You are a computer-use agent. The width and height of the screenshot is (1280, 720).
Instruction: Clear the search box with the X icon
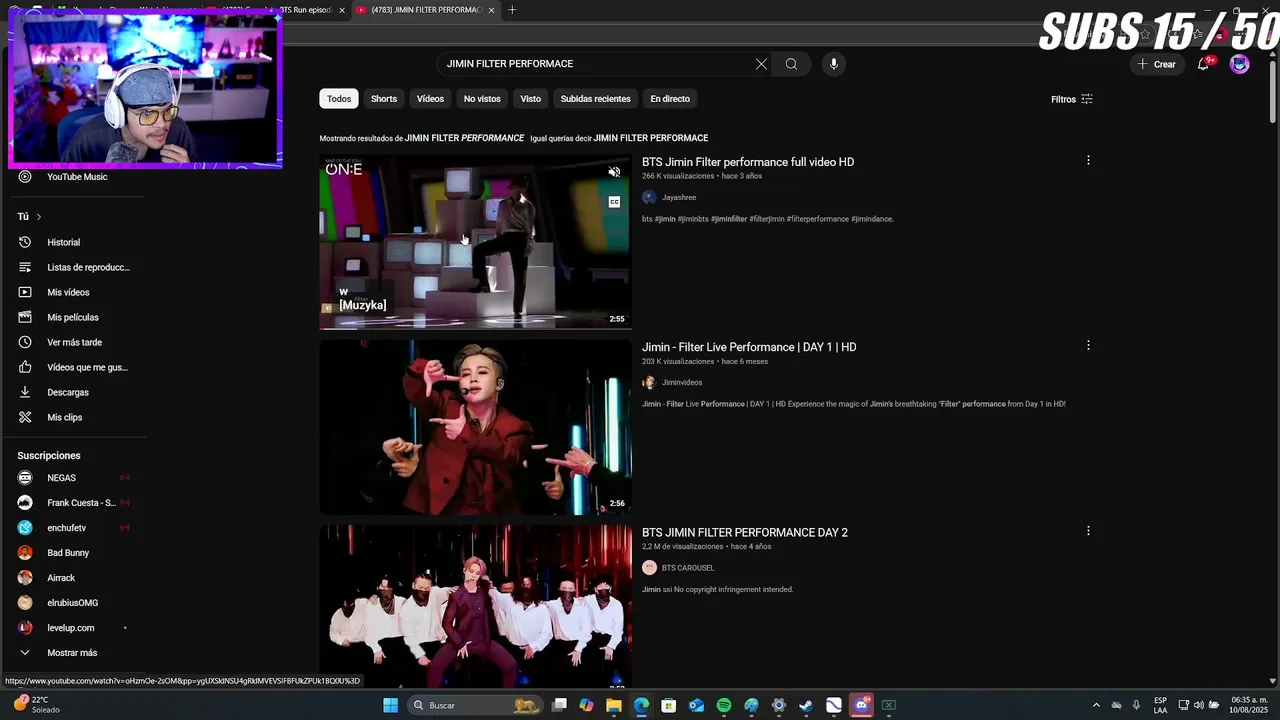point(761,64)
